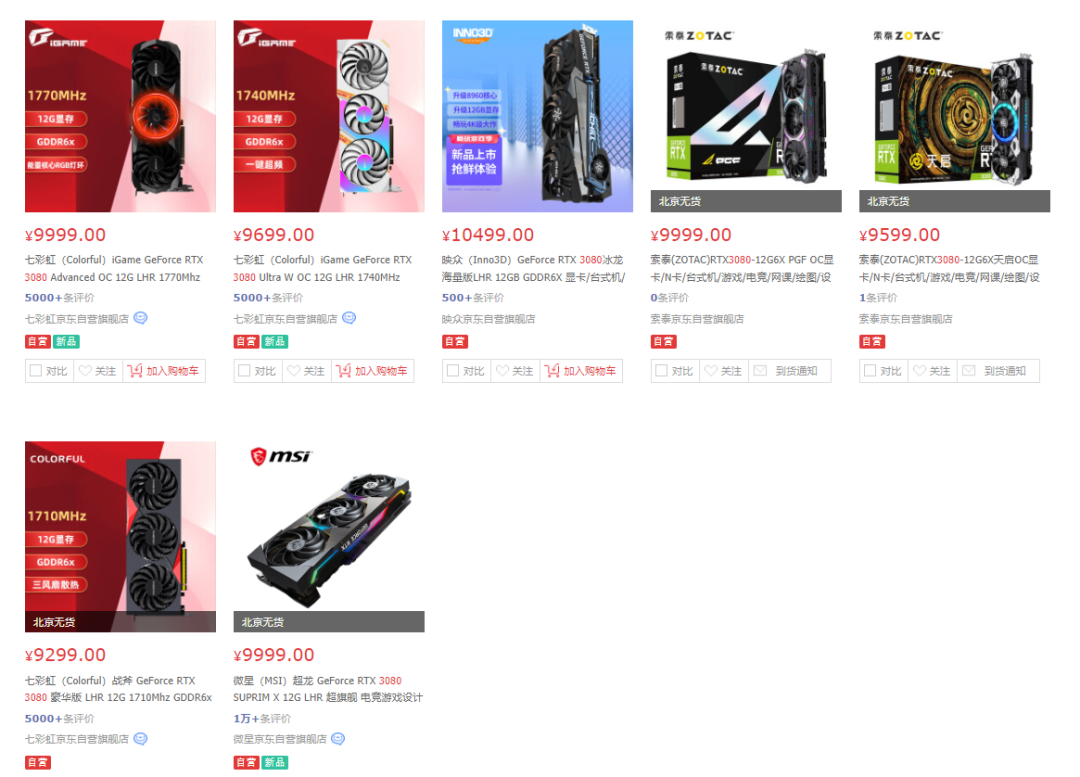Follow the iGame Ultra W OC card with heart

click(307, 371)
